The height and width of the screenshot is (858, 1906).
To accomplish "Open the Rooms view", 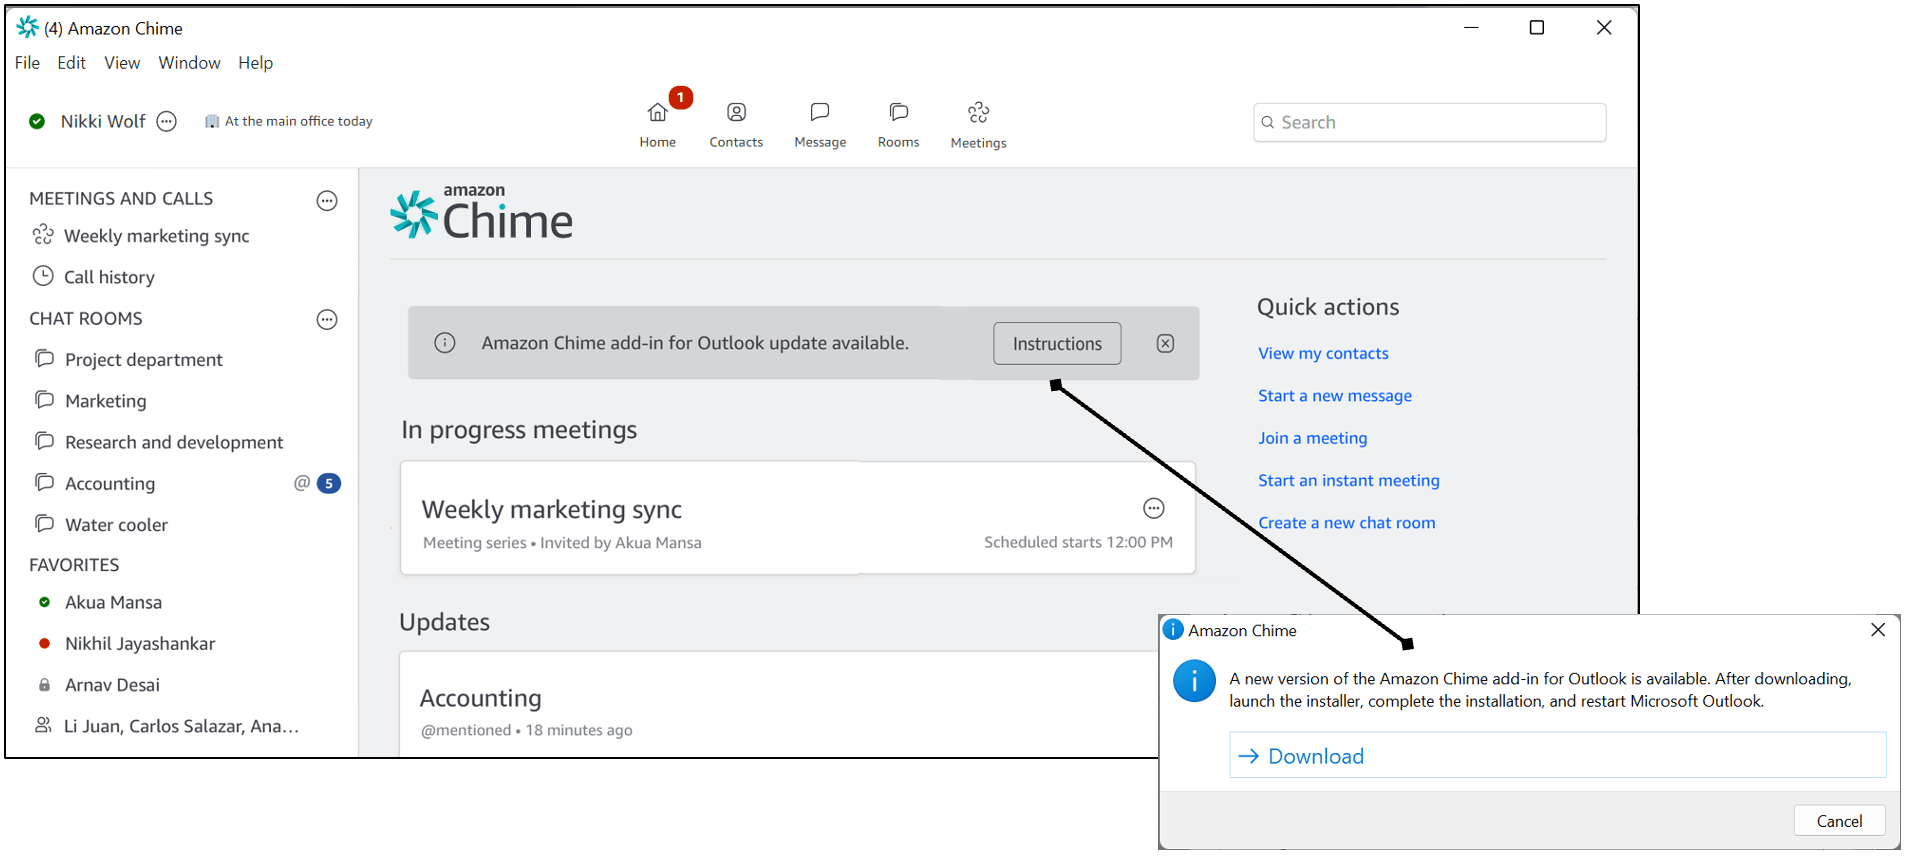I will click(x=898, y=125).
